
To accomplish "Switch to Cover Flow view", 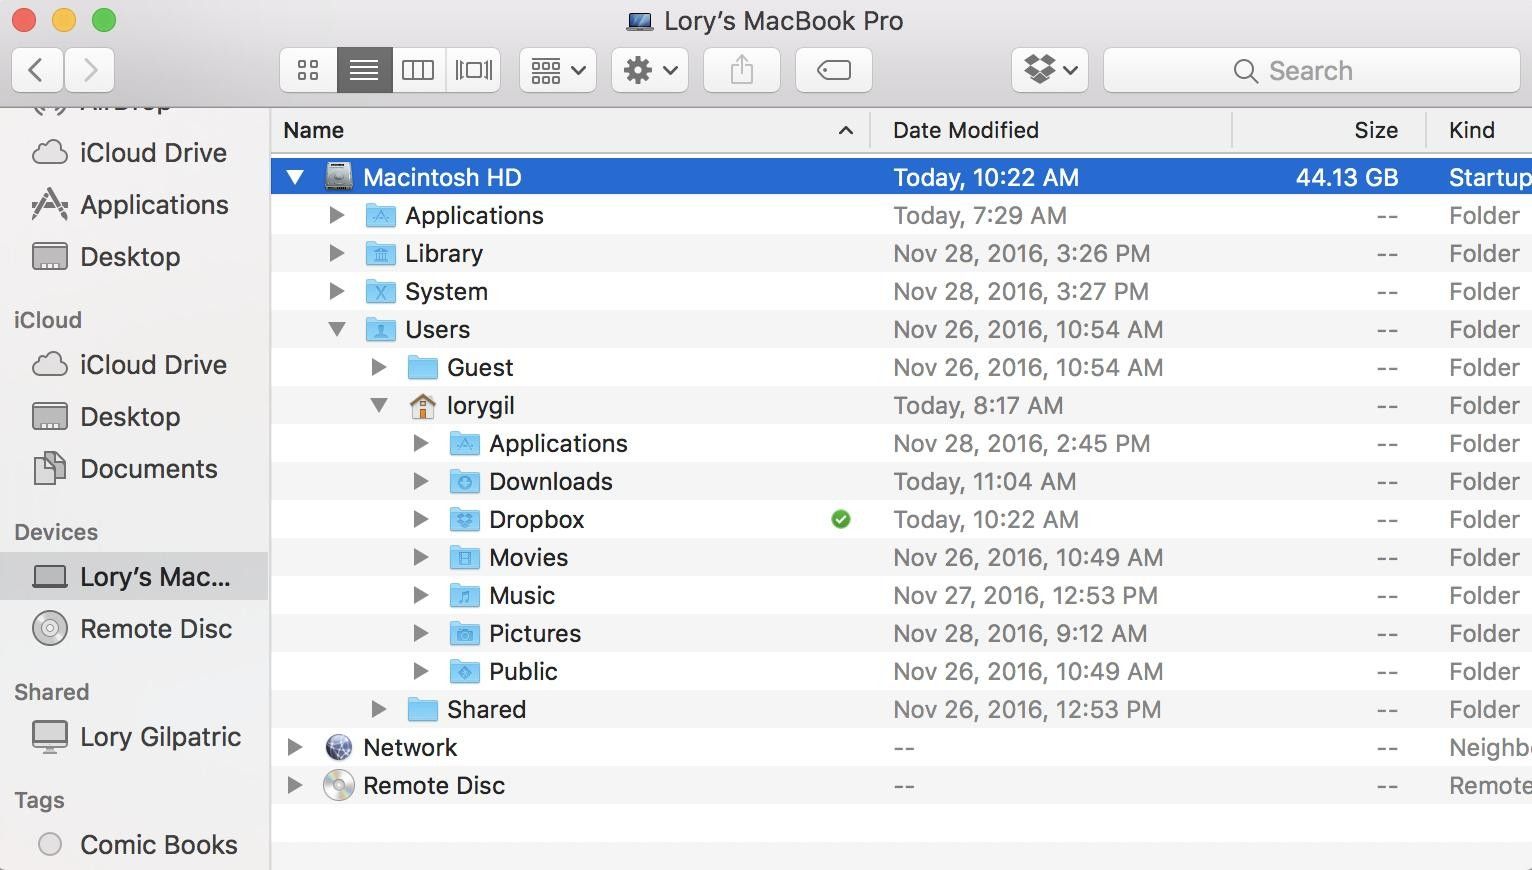I will pyautogui.click(x=473, y=70).
